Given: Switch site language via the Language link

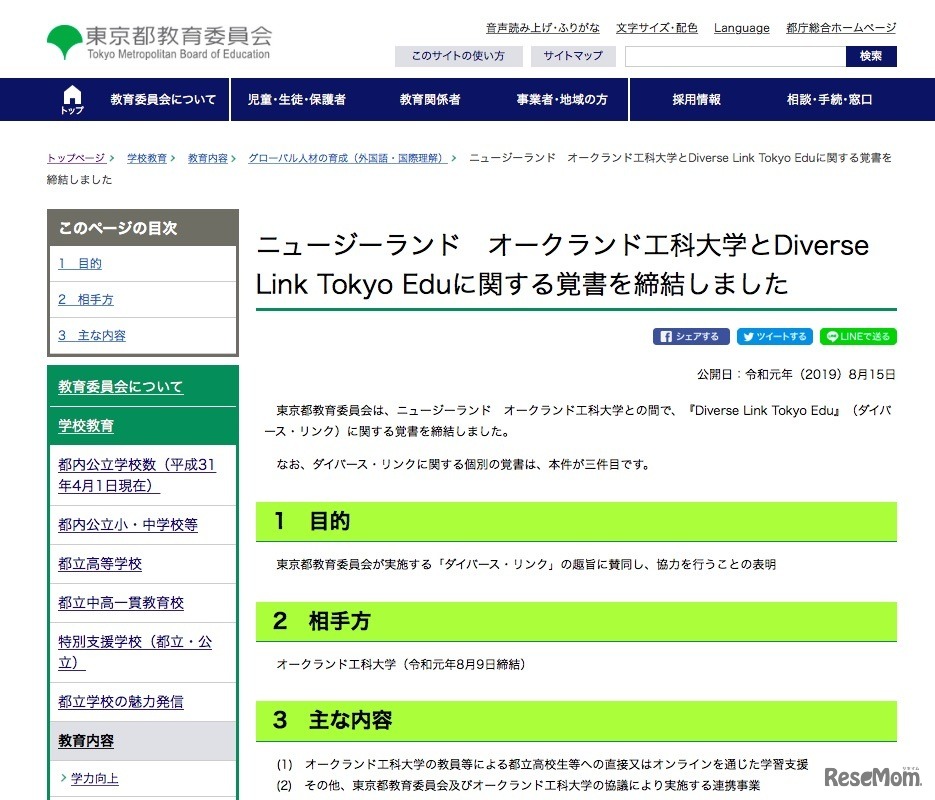Looking at the screenshot, I should [741, 27].
